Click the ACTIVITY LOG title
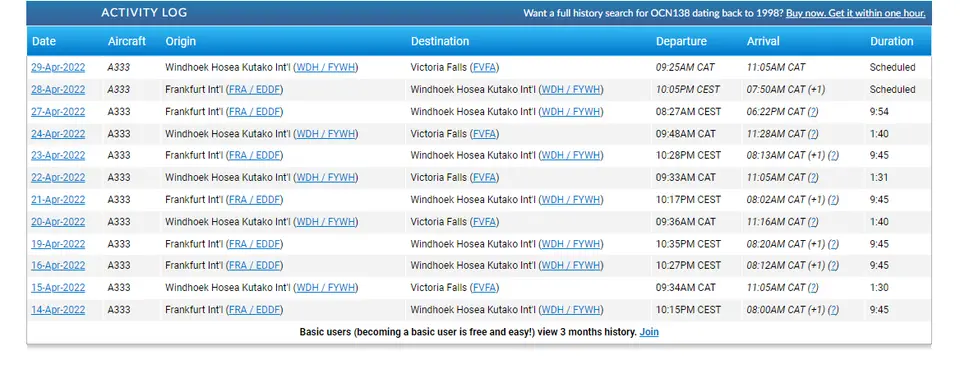The height and width of the screenshot is (365, 960). (144, 13)
